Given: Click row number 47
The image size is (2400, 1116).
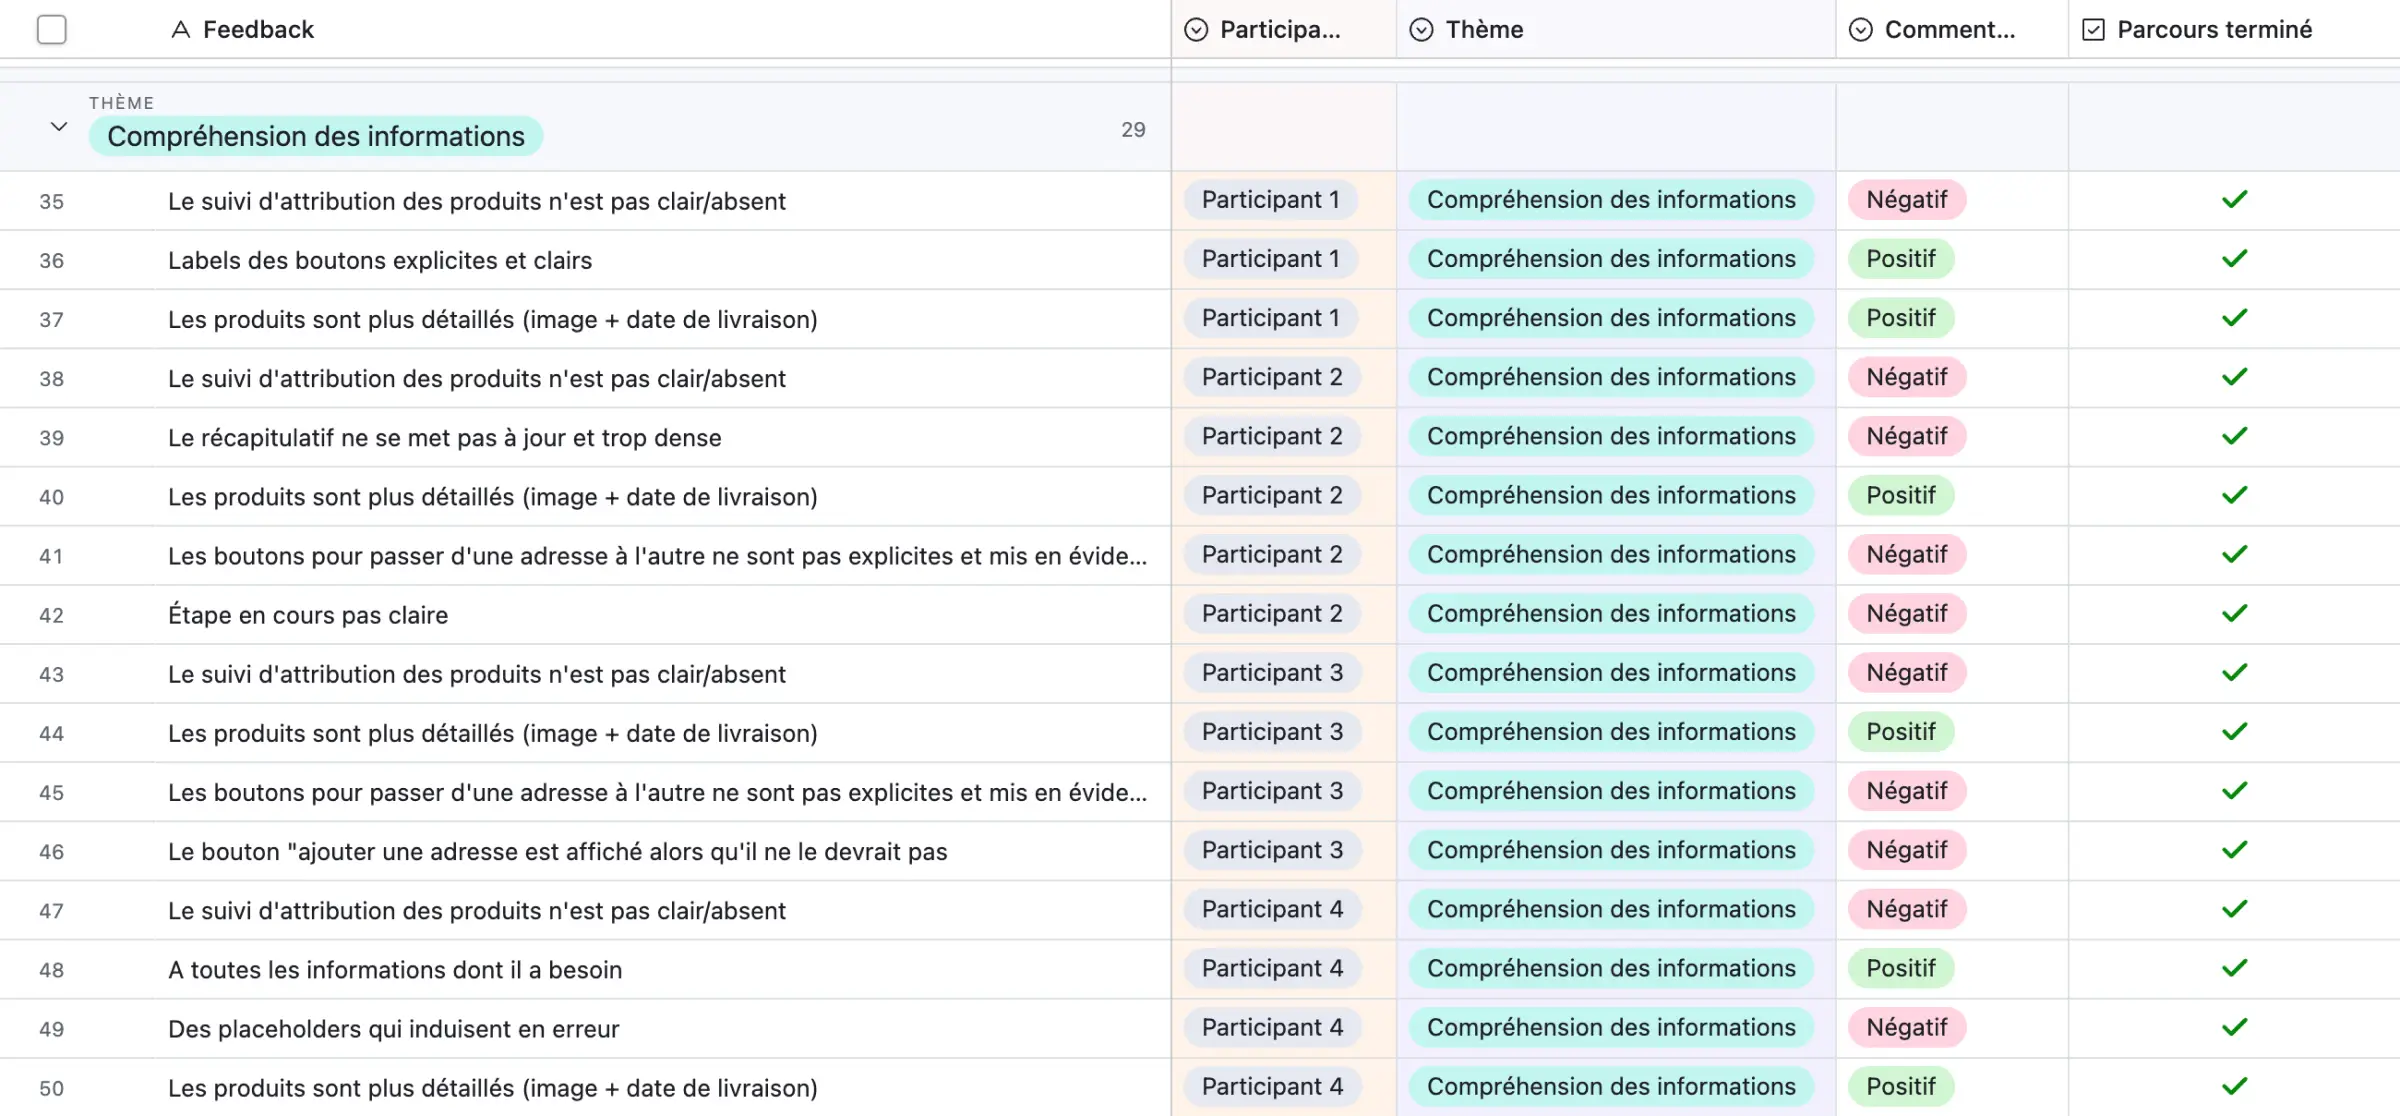Looking at the screenshot, I should pyautogui.click(x=51, y=911).
